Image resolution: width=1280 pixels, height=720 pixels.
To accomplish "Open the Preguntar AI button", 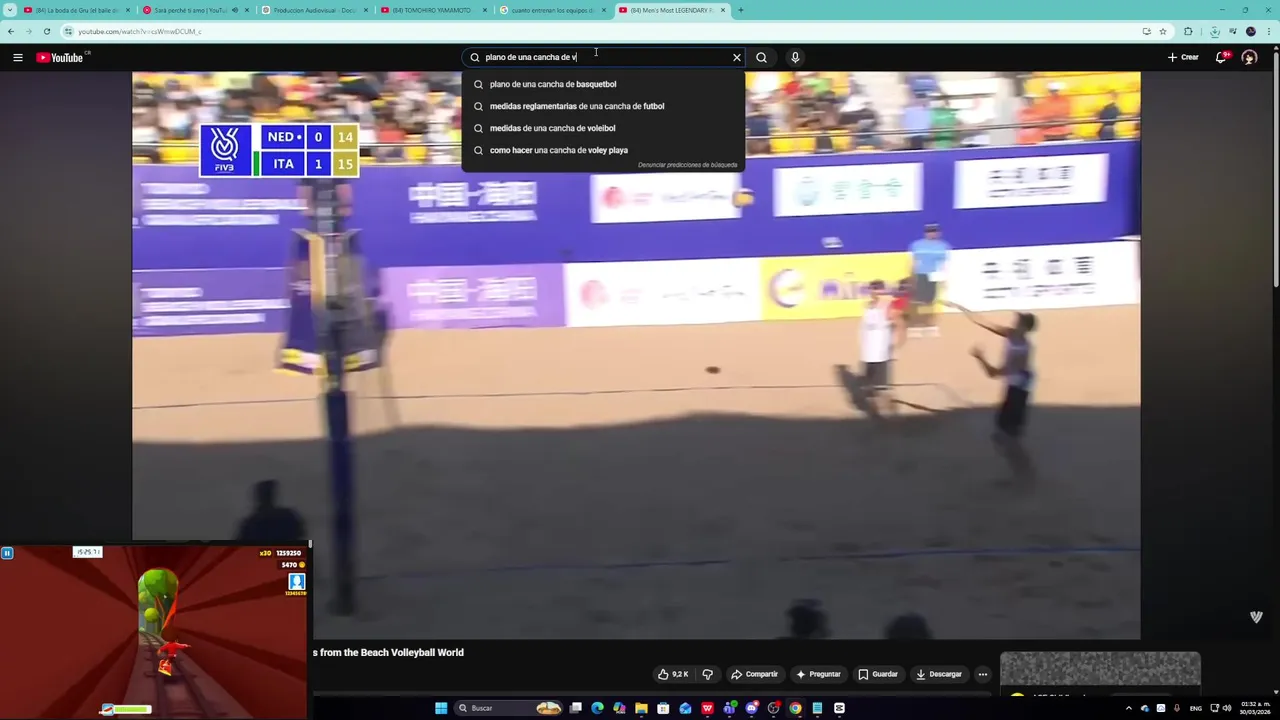I will pos(818,674).
